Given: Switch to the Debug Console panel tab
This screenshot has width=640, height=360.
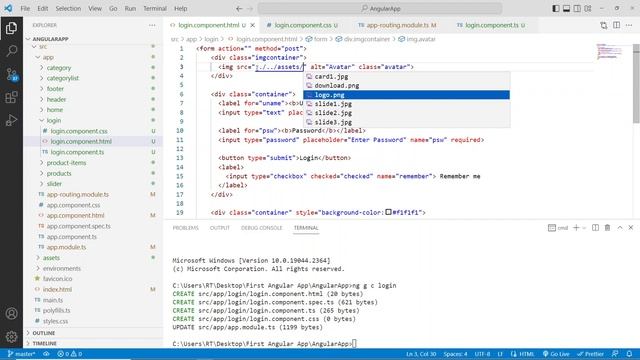Looking at the screenshot, I should (262, 228).
